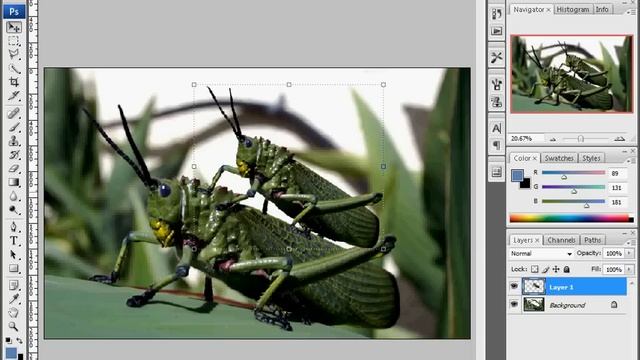
Task: Select the Rectangle shape tool
Action: point(13,268)
